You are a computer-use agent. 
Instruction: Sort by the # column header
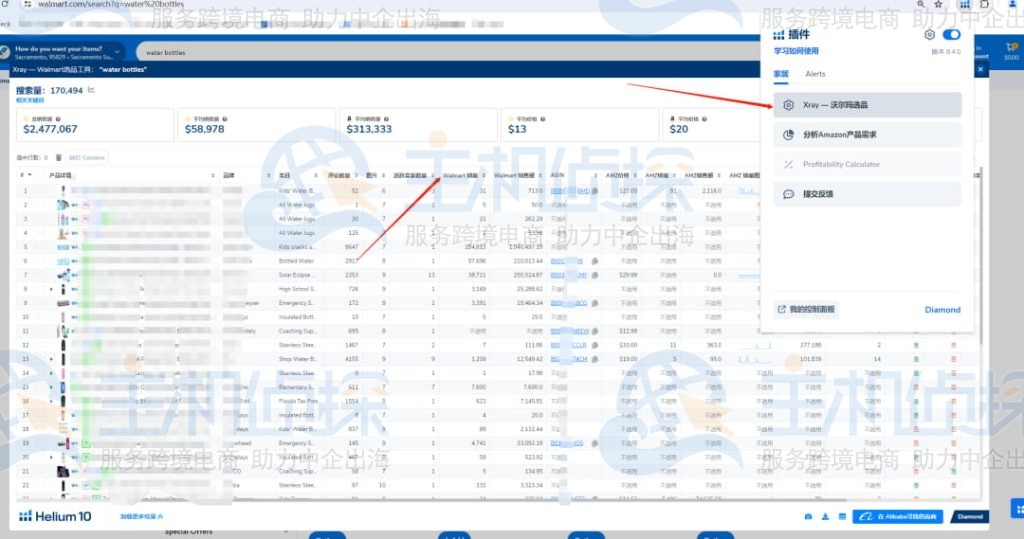25,175
